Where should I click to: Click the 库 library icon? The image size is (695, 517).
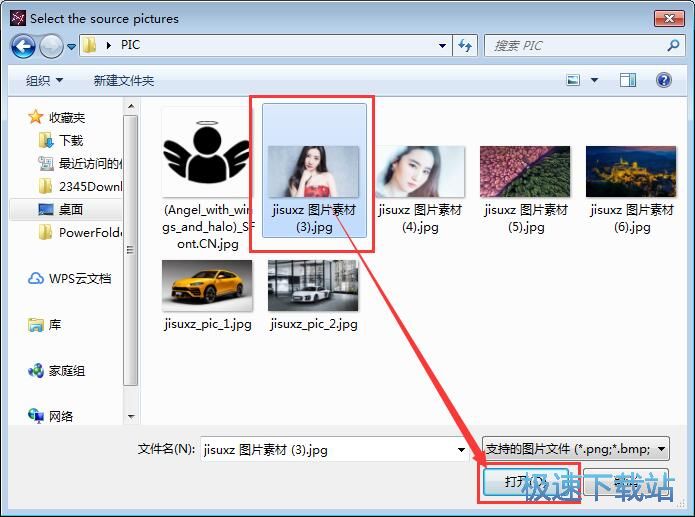[x=35, y=325]
